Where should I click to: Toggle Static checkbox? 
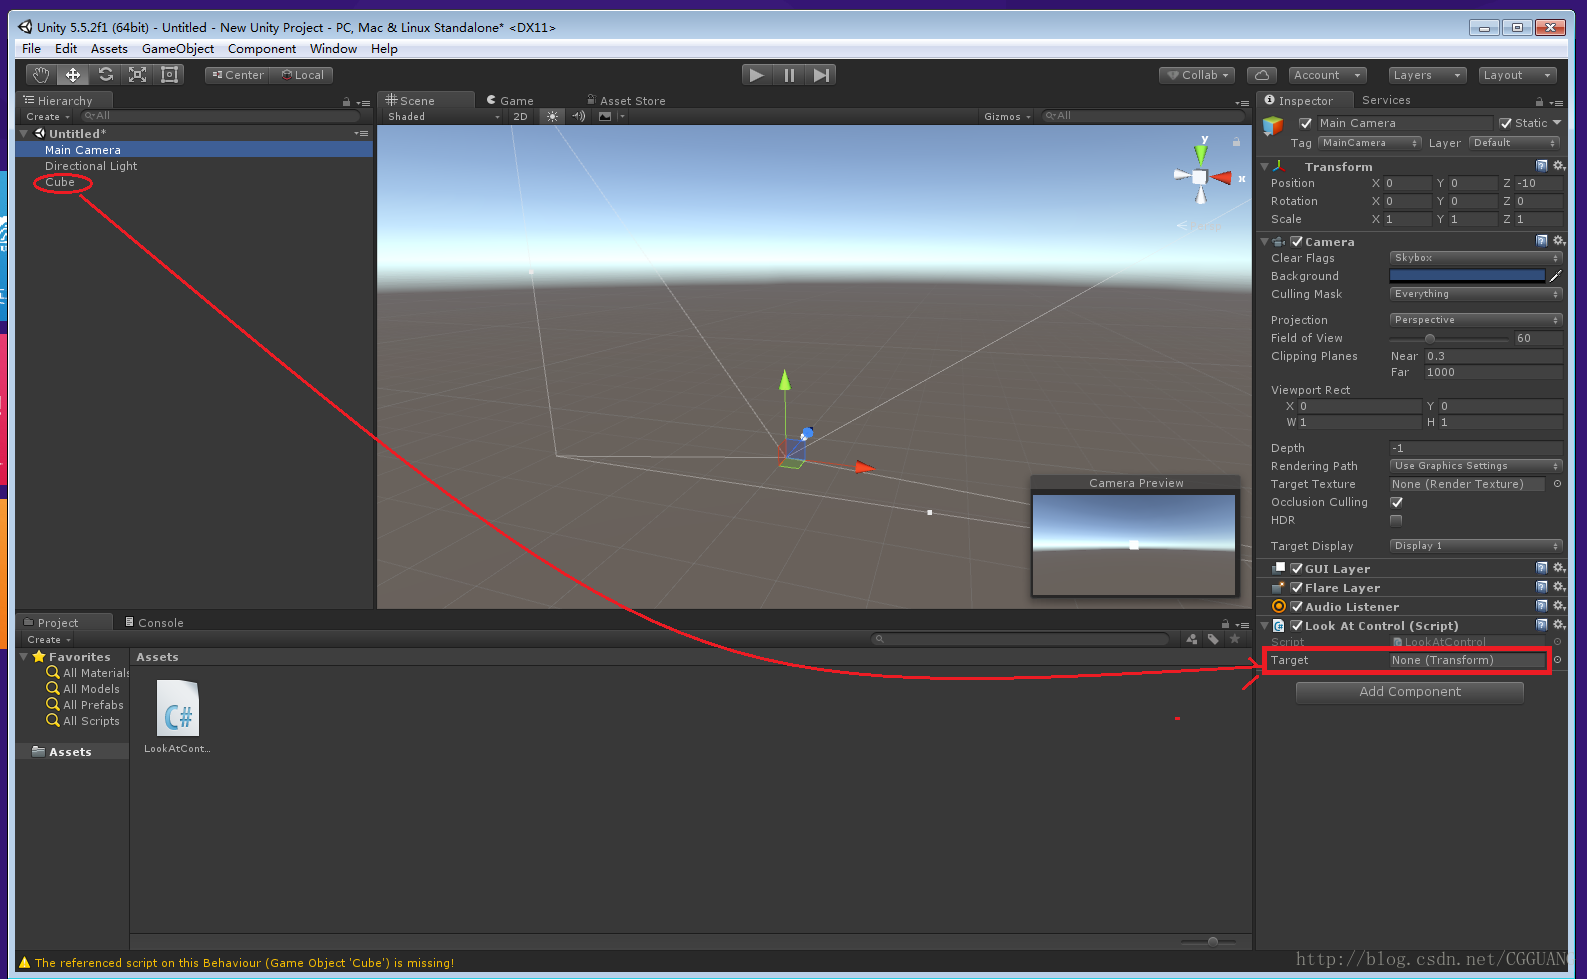click(x=1506, y=123)
